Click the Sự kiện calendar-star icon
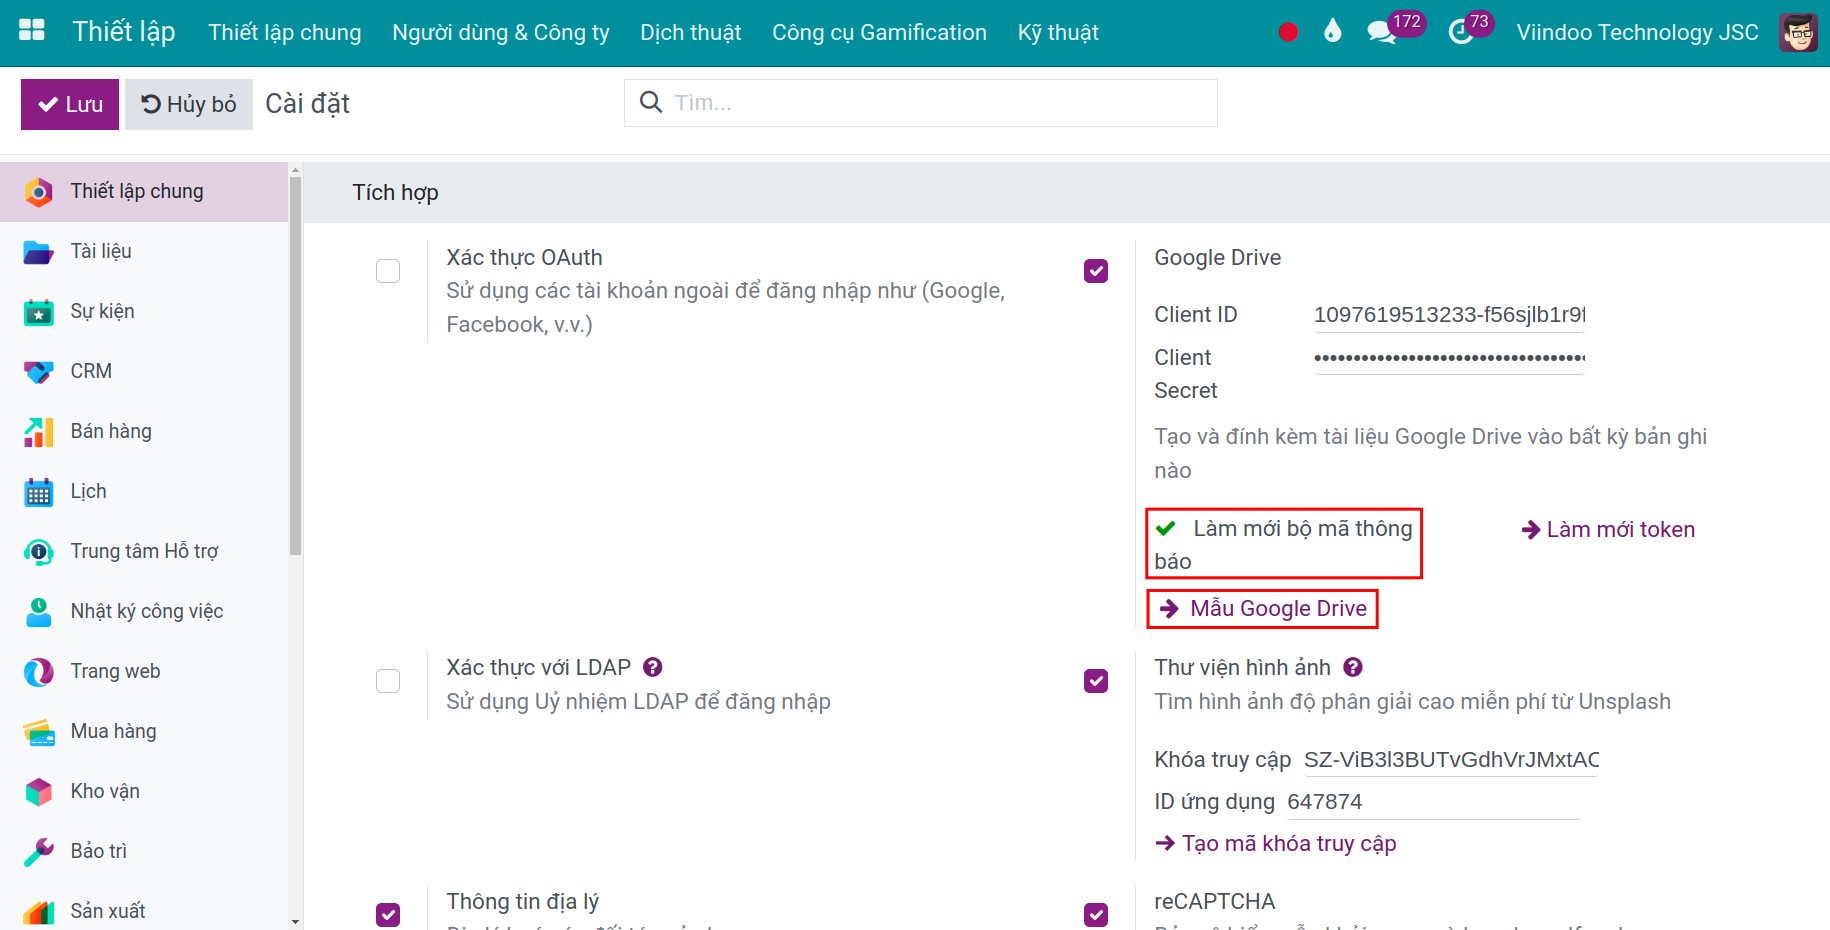1830x930 pixels. pyautogui.click(x=38, y=312)
